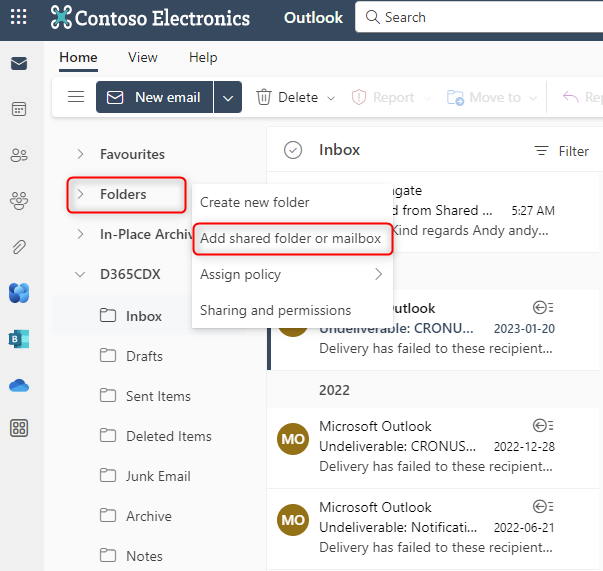This screenshot has width=603, height=571.
Task: Expand the In-Place Archive chevron
Action: point(80,234)
